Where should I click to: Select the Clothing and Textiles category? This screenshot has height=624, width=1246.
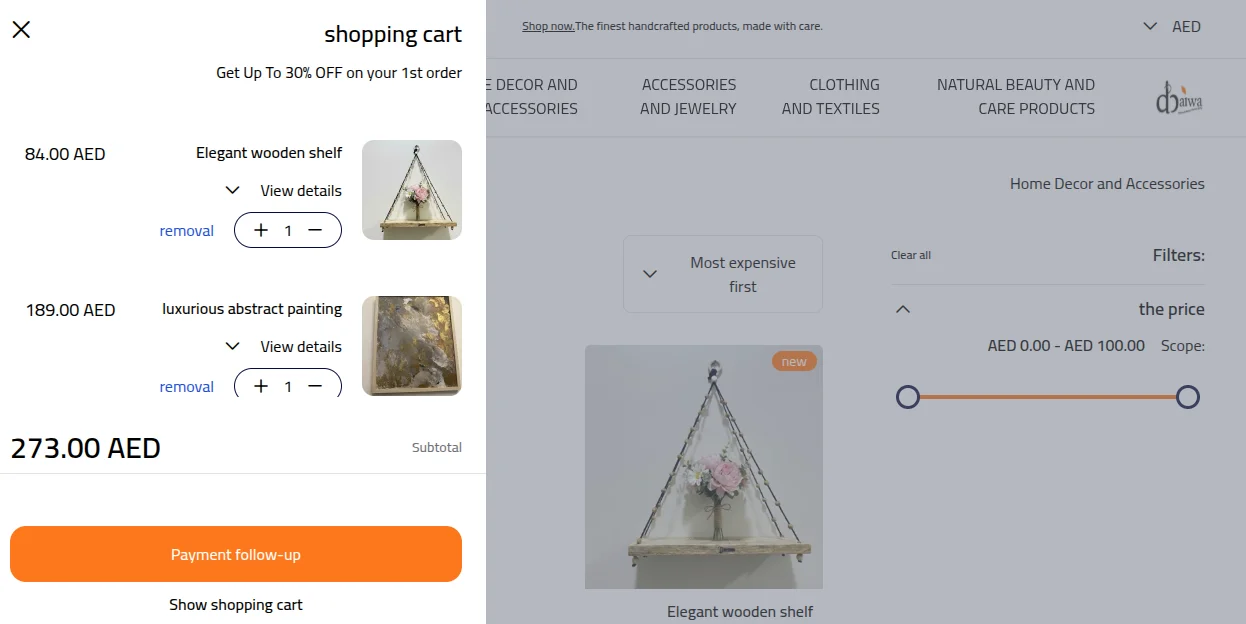coord(843,97)
